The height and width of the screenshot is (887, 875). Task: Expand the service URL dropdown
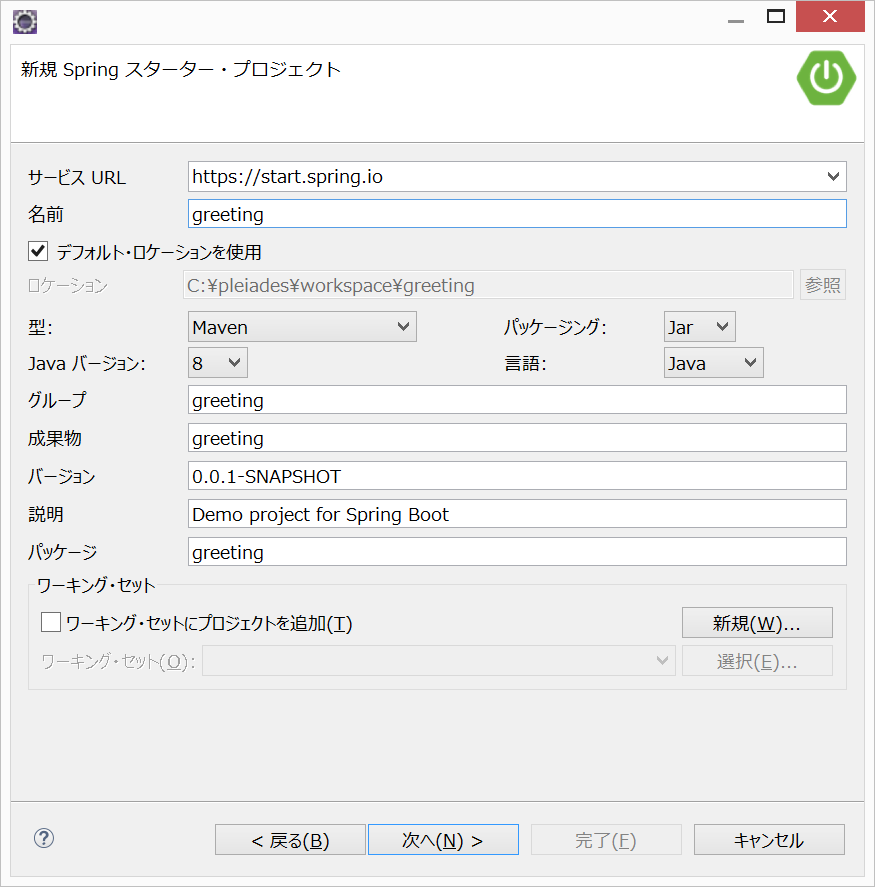click(833, 176)
